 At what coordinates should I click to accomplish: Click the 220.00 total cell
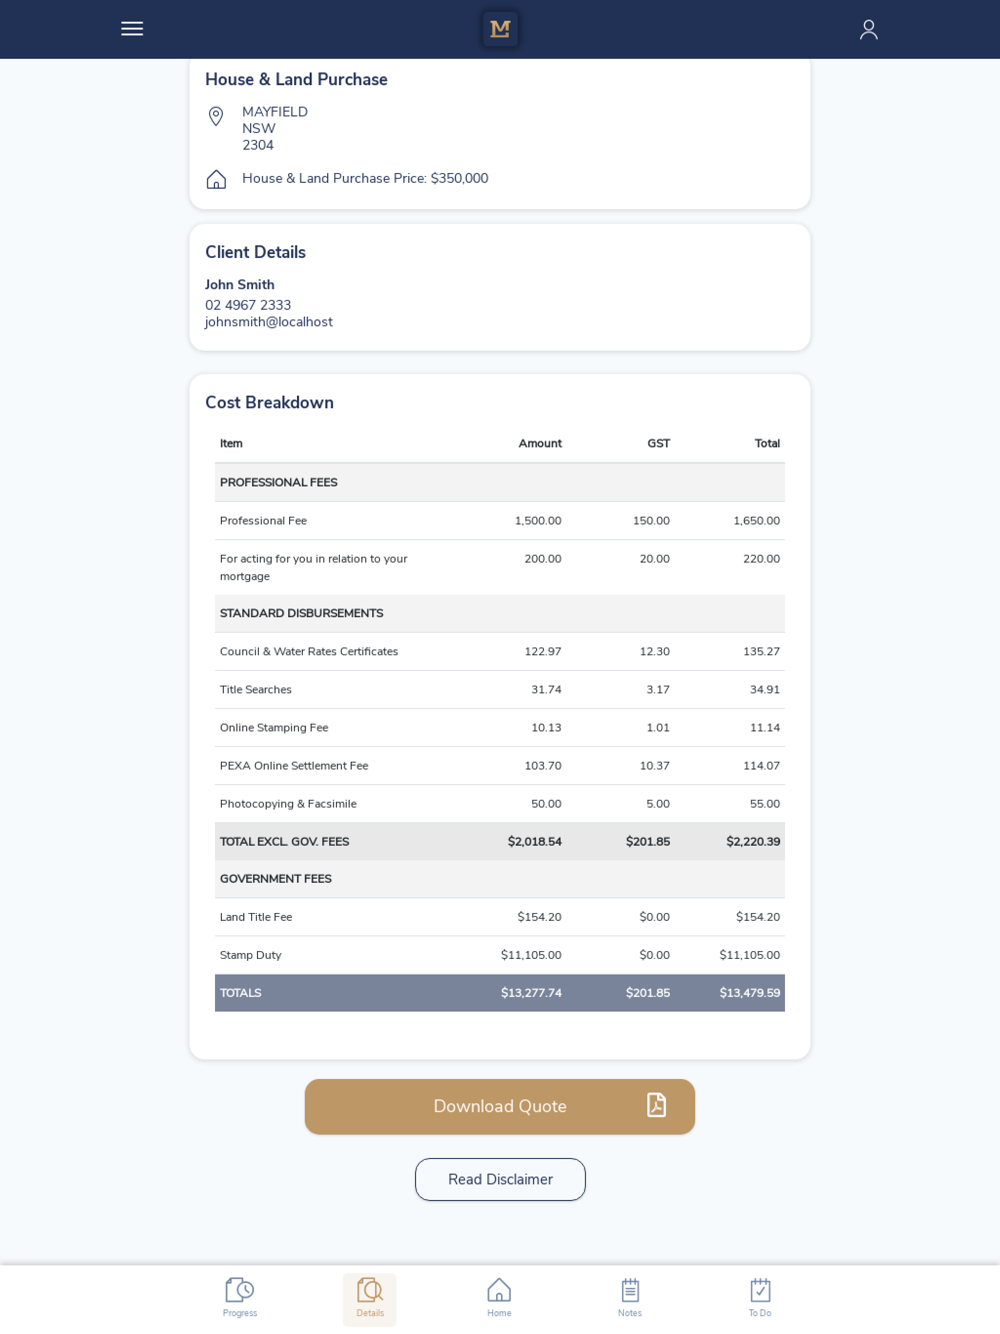click(761, 559)
